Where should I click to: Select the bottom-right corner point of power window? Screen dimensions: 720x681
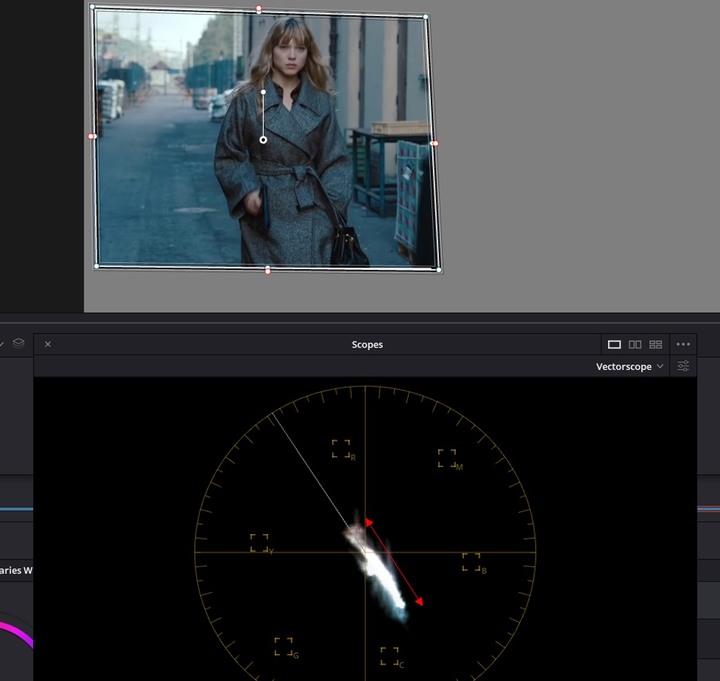[x=439, y=270]
